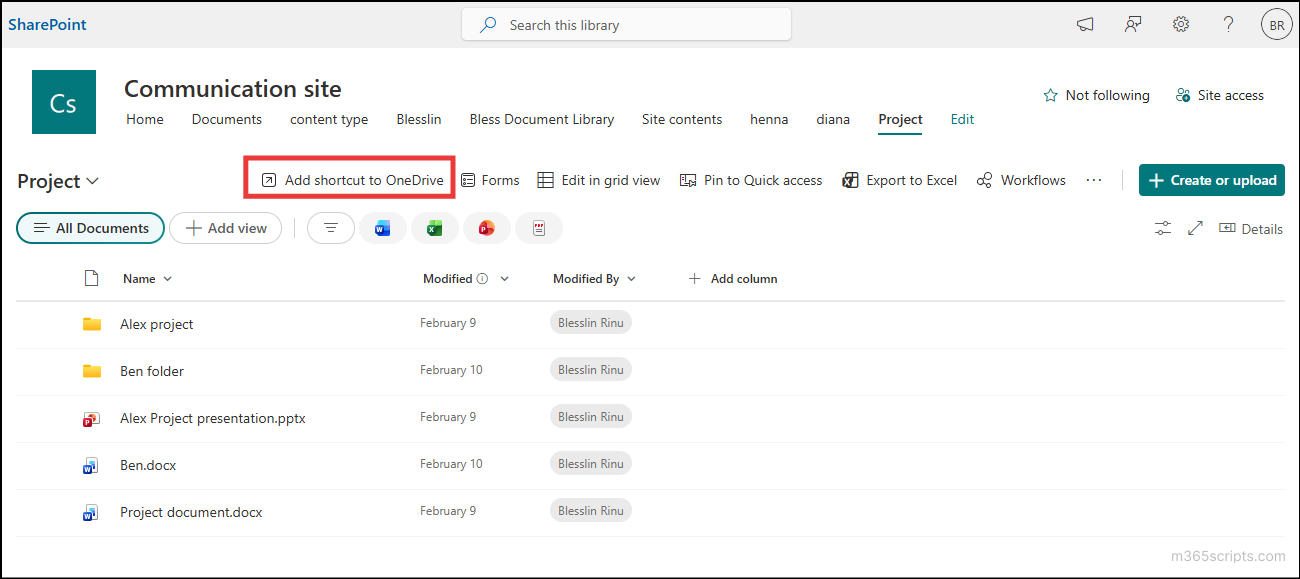Click the Create or upload button
Screen dimensions: 1300x579
(1211, 180)
